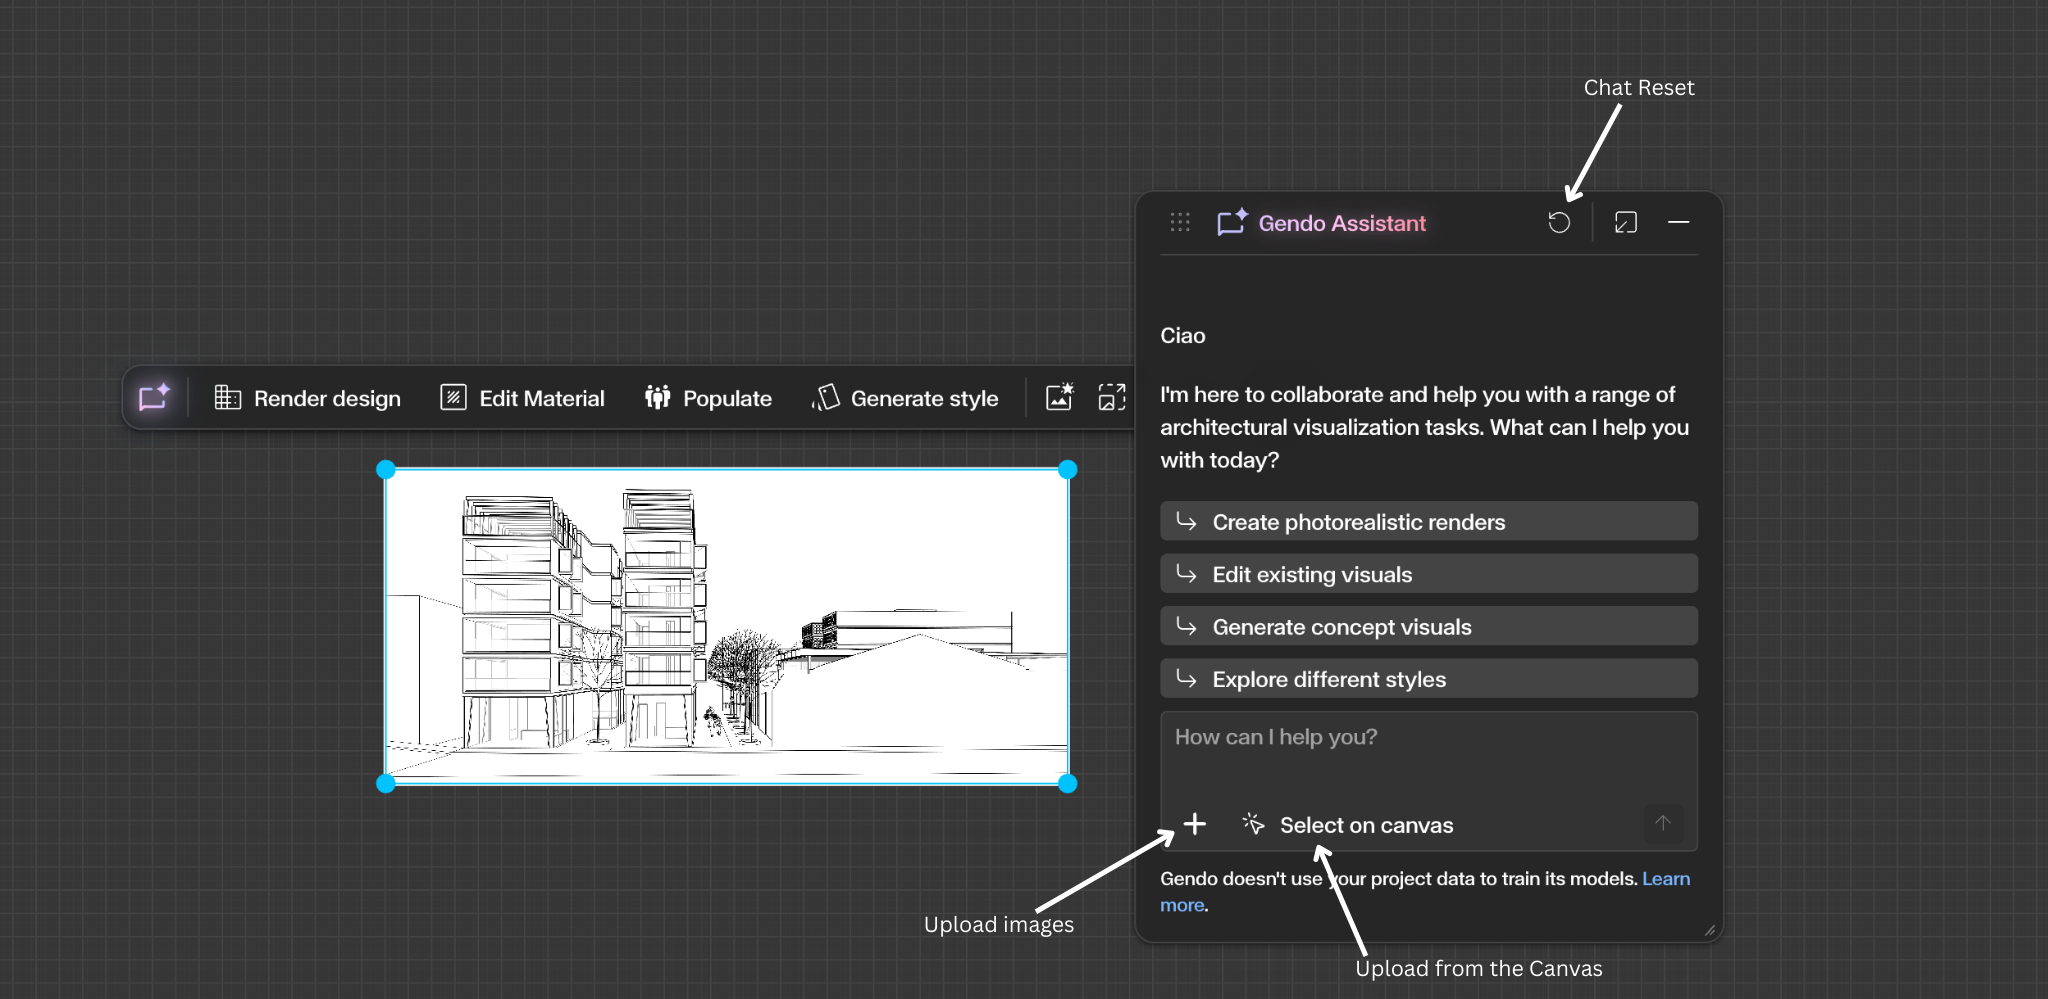The width and height of the screenshot is (2048, 999).
Task: Select the building sketch image on canvas
Action: click(727, 626)
